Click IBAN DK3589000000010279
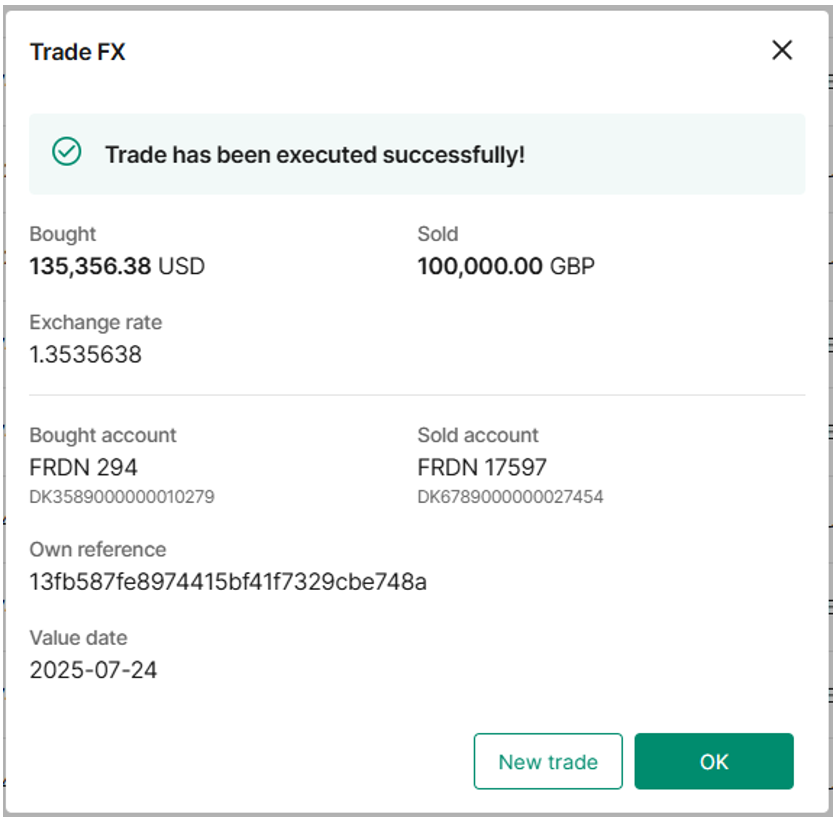The image size is (837, 821). [122, 497]
